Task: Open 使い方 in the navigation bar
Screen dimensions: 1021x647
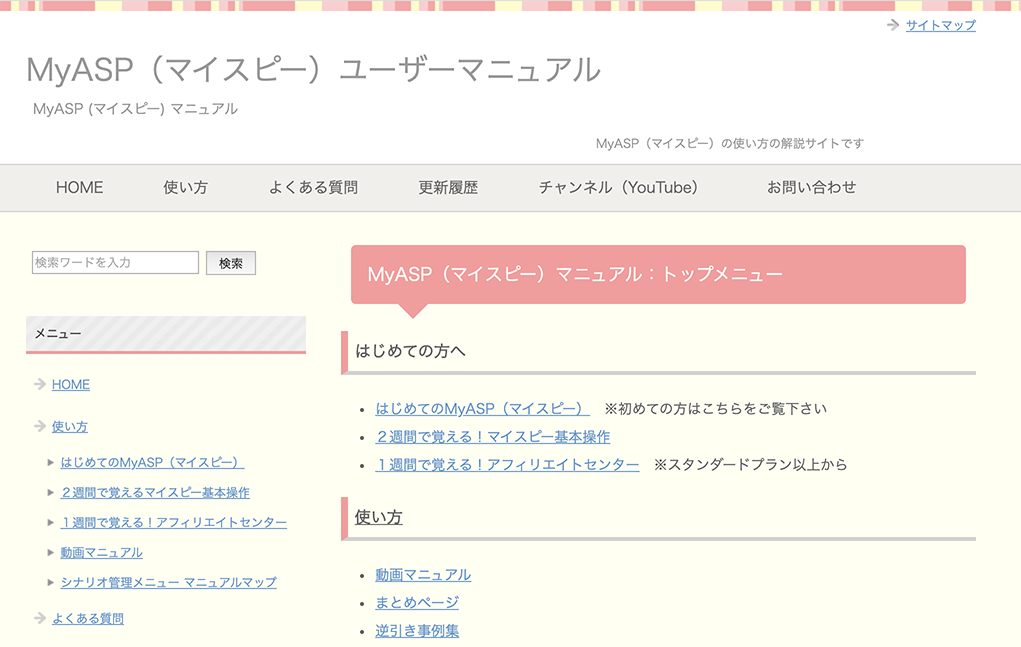Action: click(186, 187)
